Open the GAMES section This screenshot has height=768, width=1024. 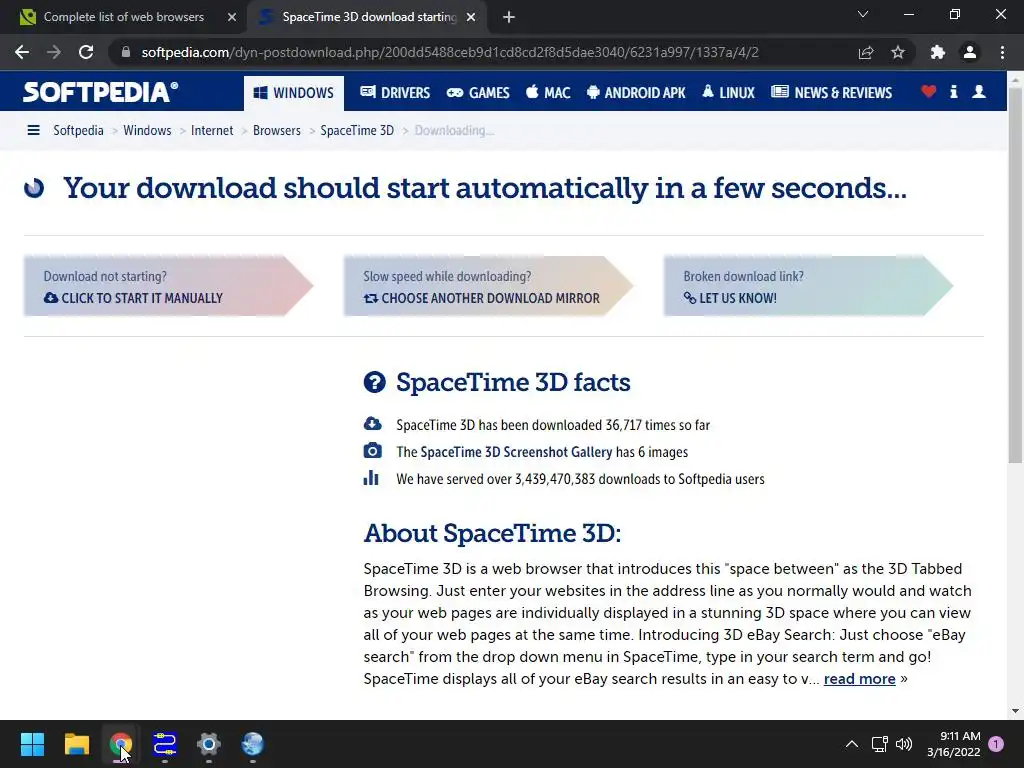(478, 93)
